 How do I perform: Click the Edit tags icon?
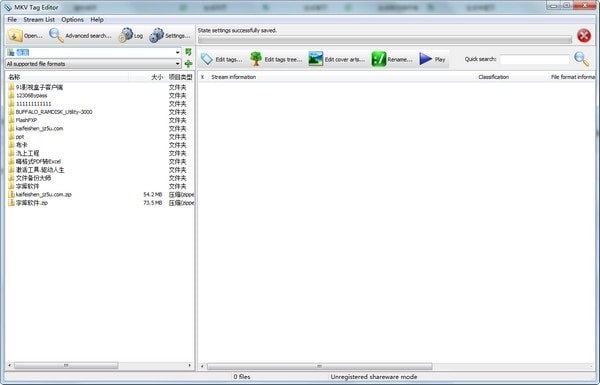[x=207, y=59]
